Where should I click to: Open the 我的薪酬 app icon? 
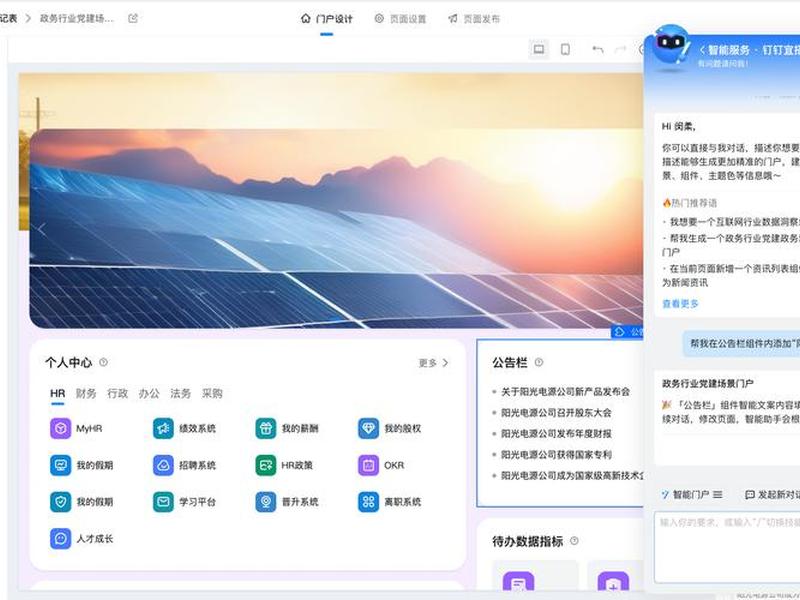[x=266, y=429]
